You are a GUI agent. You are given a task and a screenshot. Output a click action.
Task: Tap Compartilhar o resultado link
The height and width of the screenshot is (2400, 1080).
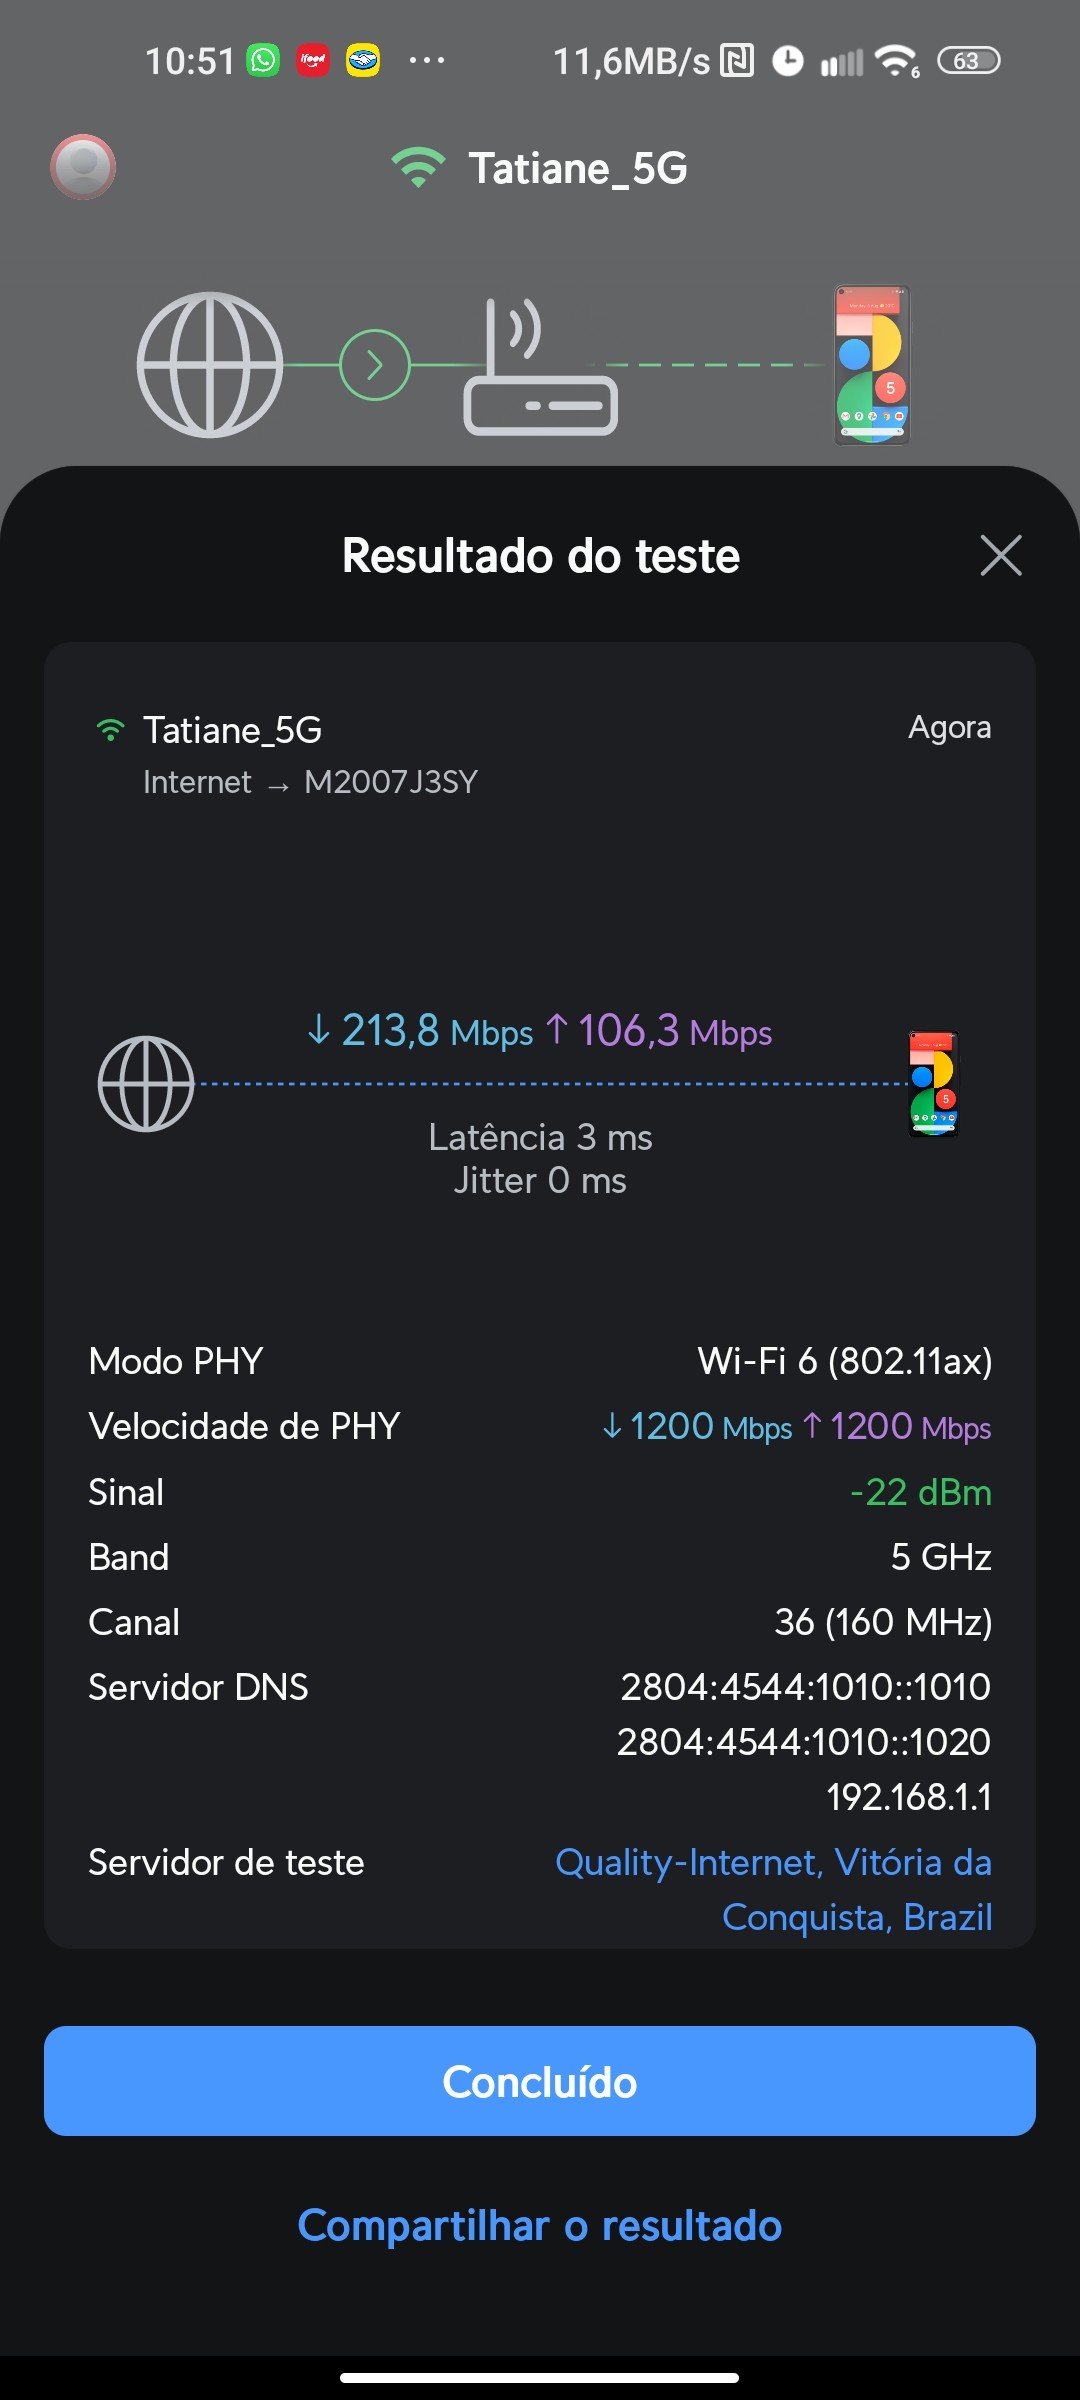[x=540, y=2226]
